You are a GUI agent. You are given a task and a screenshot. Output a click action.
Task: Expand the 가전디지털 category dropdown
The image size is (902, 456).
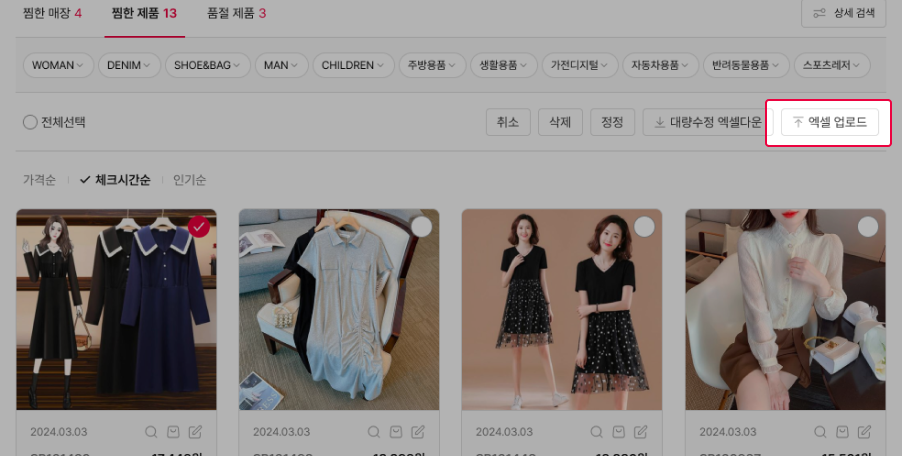580,65
